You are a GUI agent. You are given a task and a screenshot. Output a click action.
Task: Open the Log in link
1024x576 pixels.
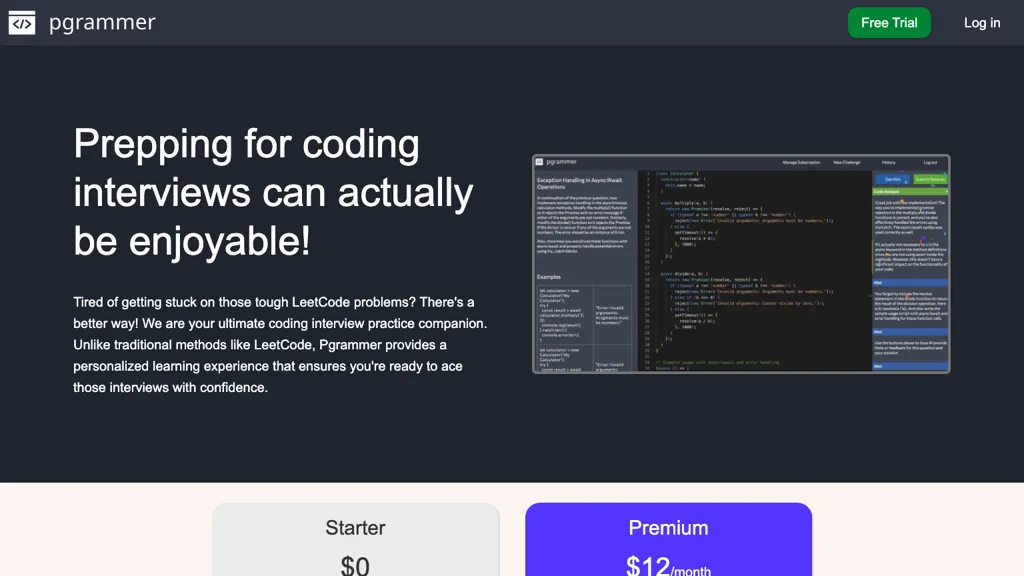click(x=981, y=23)
